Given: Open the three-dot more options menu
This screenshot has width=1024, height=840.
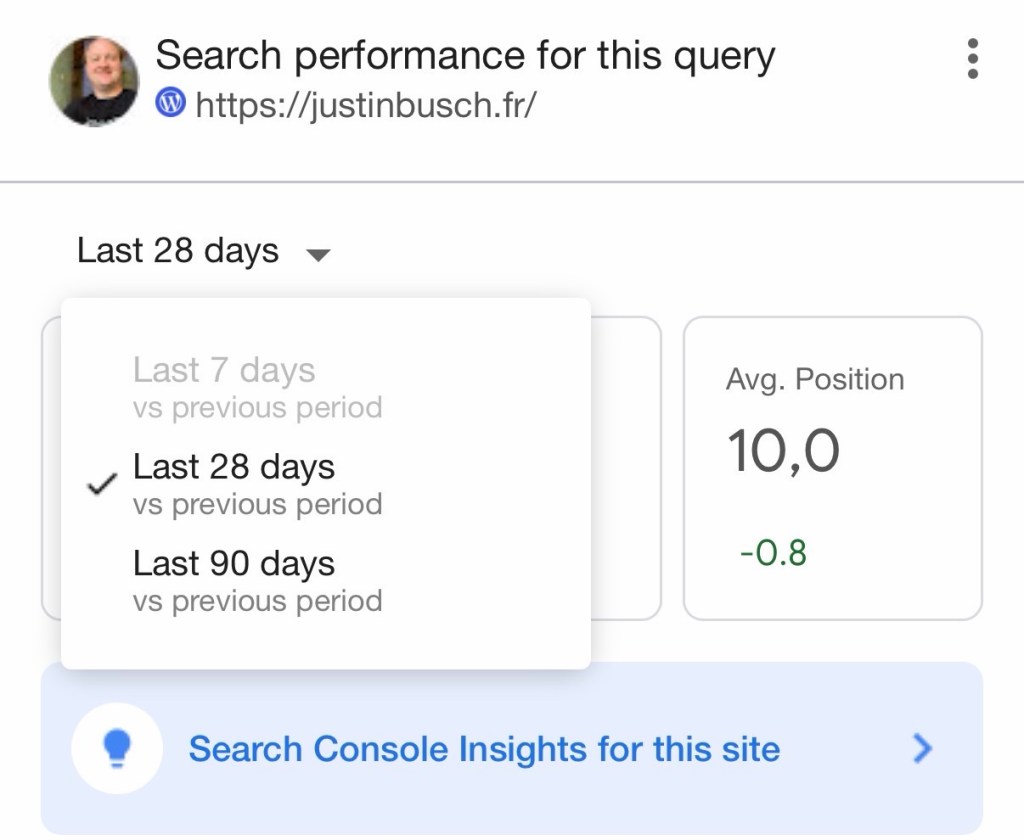Looking at the screenshot, I should 972,59.
